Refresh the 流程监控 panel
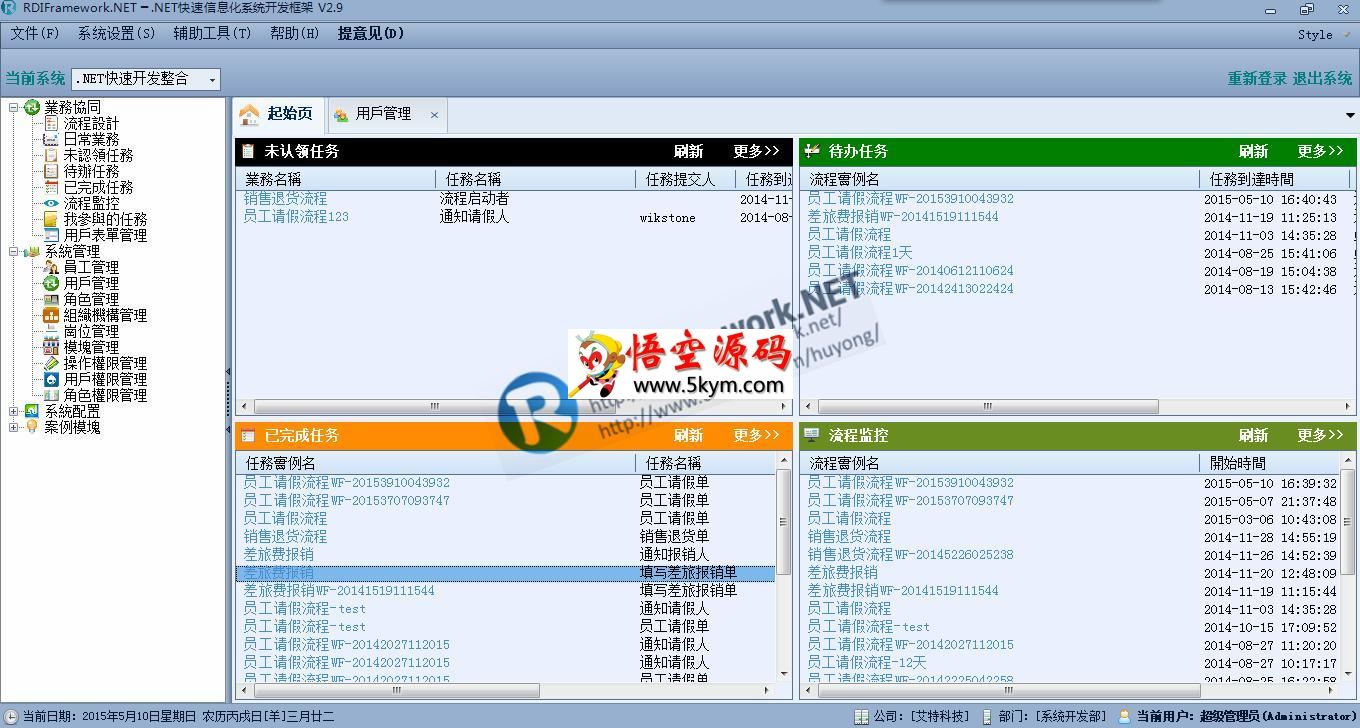 pos(1253,435)
